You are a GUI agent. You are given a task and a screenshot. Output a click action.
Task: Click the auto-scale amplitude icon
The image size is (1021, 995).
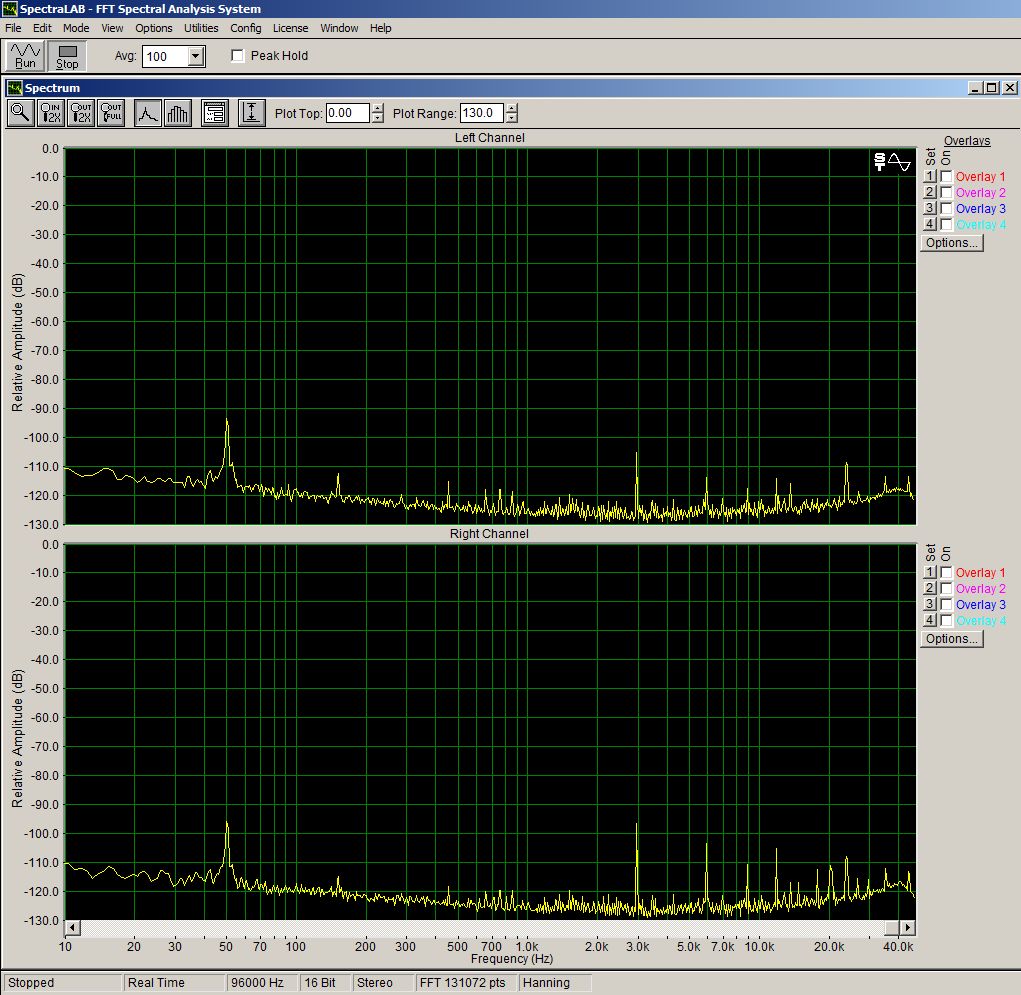coord(251,113)
